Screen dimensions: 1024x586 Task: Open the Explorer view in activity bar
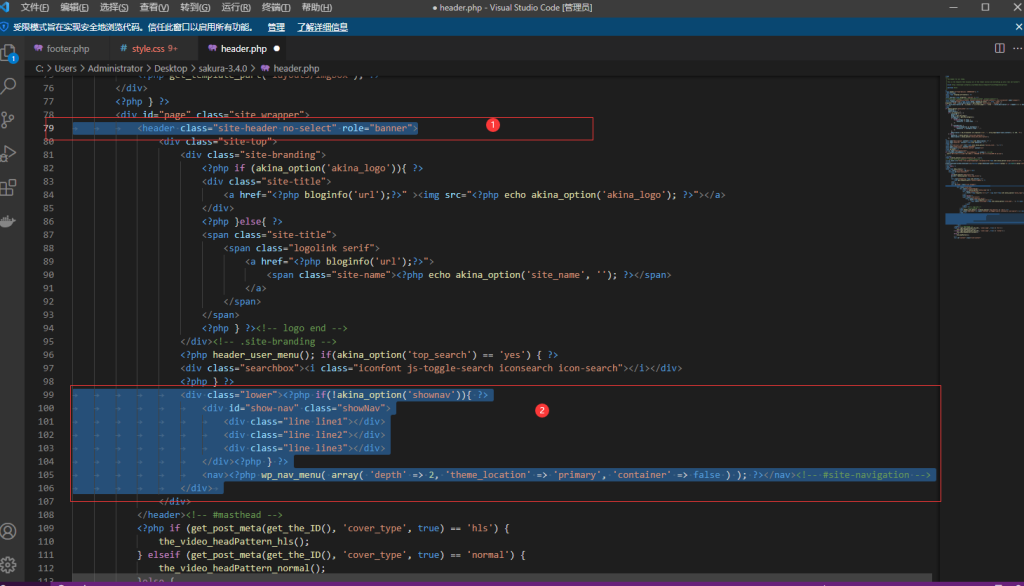9,52
